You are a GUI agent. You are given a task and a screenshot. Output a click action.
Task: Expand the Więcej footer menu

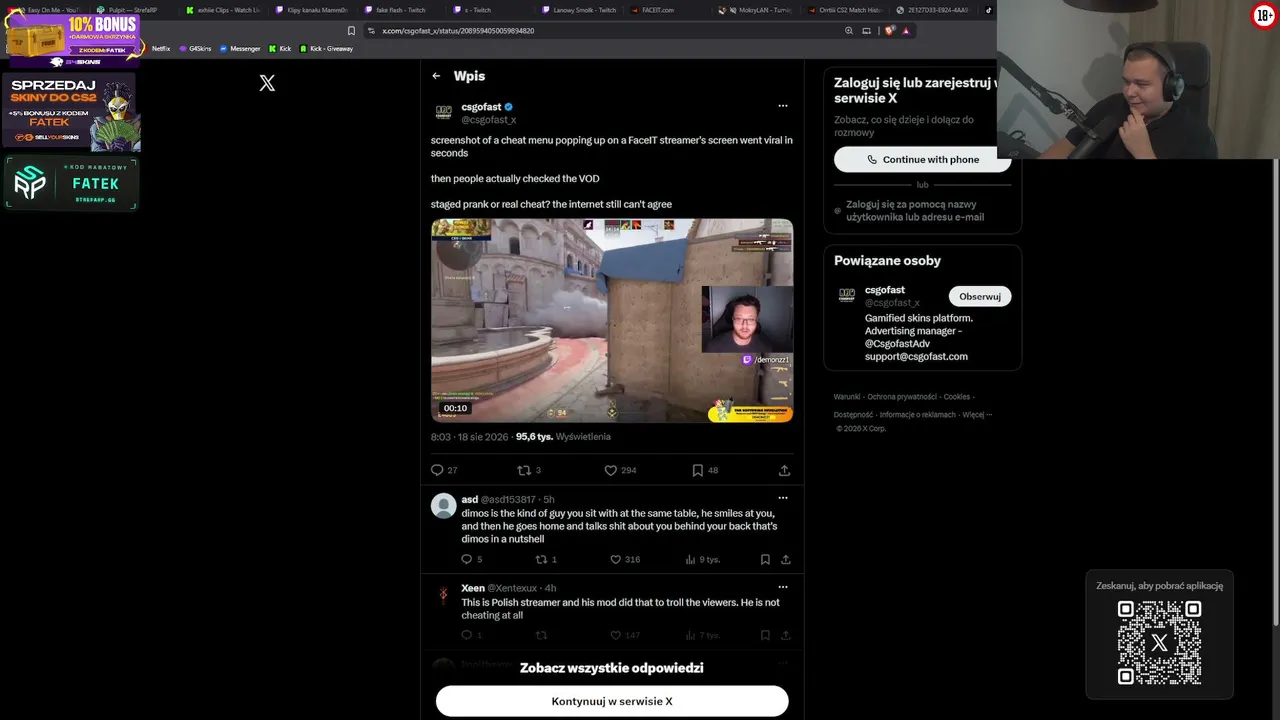coord(977,414)
